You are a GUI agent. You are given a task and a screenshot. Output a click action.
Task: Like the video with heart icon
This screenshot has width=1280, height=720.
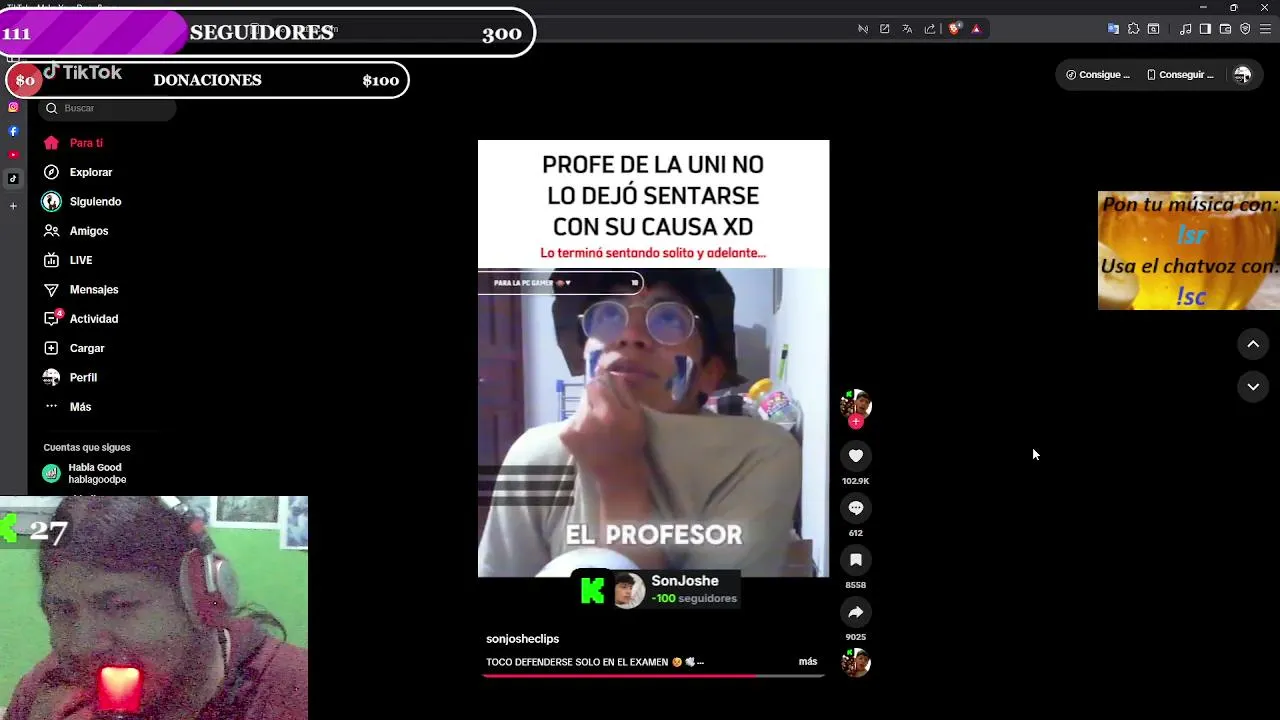856,456
